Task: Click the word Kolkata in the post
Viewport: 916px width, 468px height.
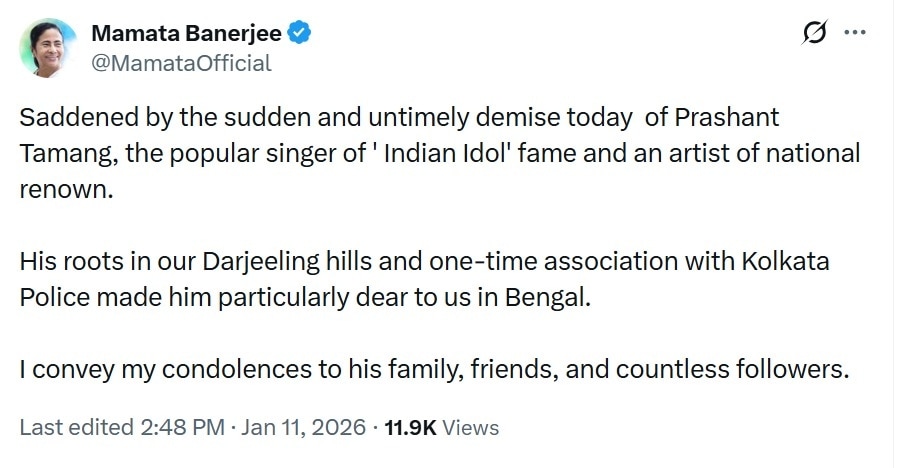Action: pyautogui.click(x=789, y=261)
